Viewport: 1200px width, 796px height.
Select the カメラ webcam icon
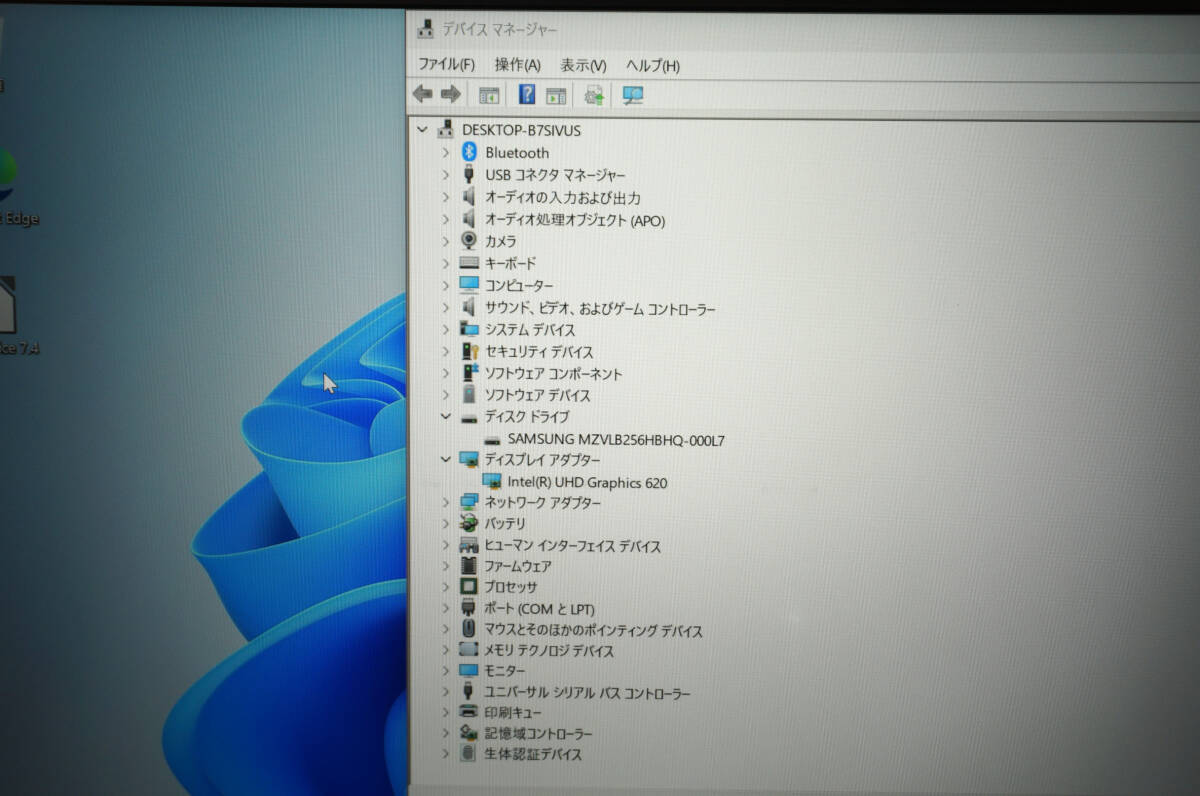pos(469,241)
